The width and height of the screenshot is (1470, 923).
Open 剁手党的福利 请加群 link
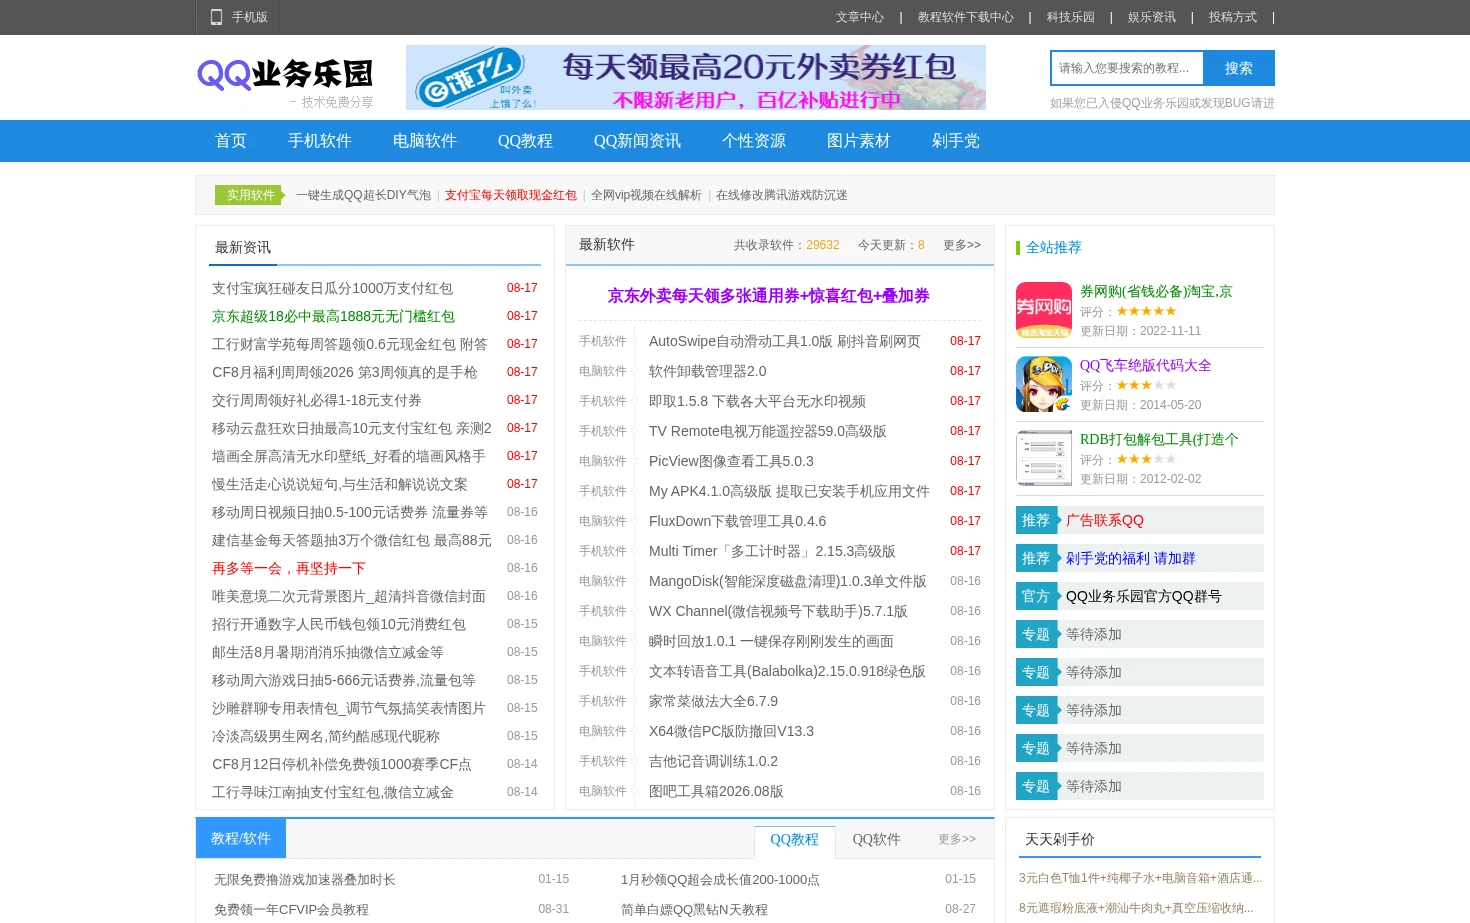1130,558
